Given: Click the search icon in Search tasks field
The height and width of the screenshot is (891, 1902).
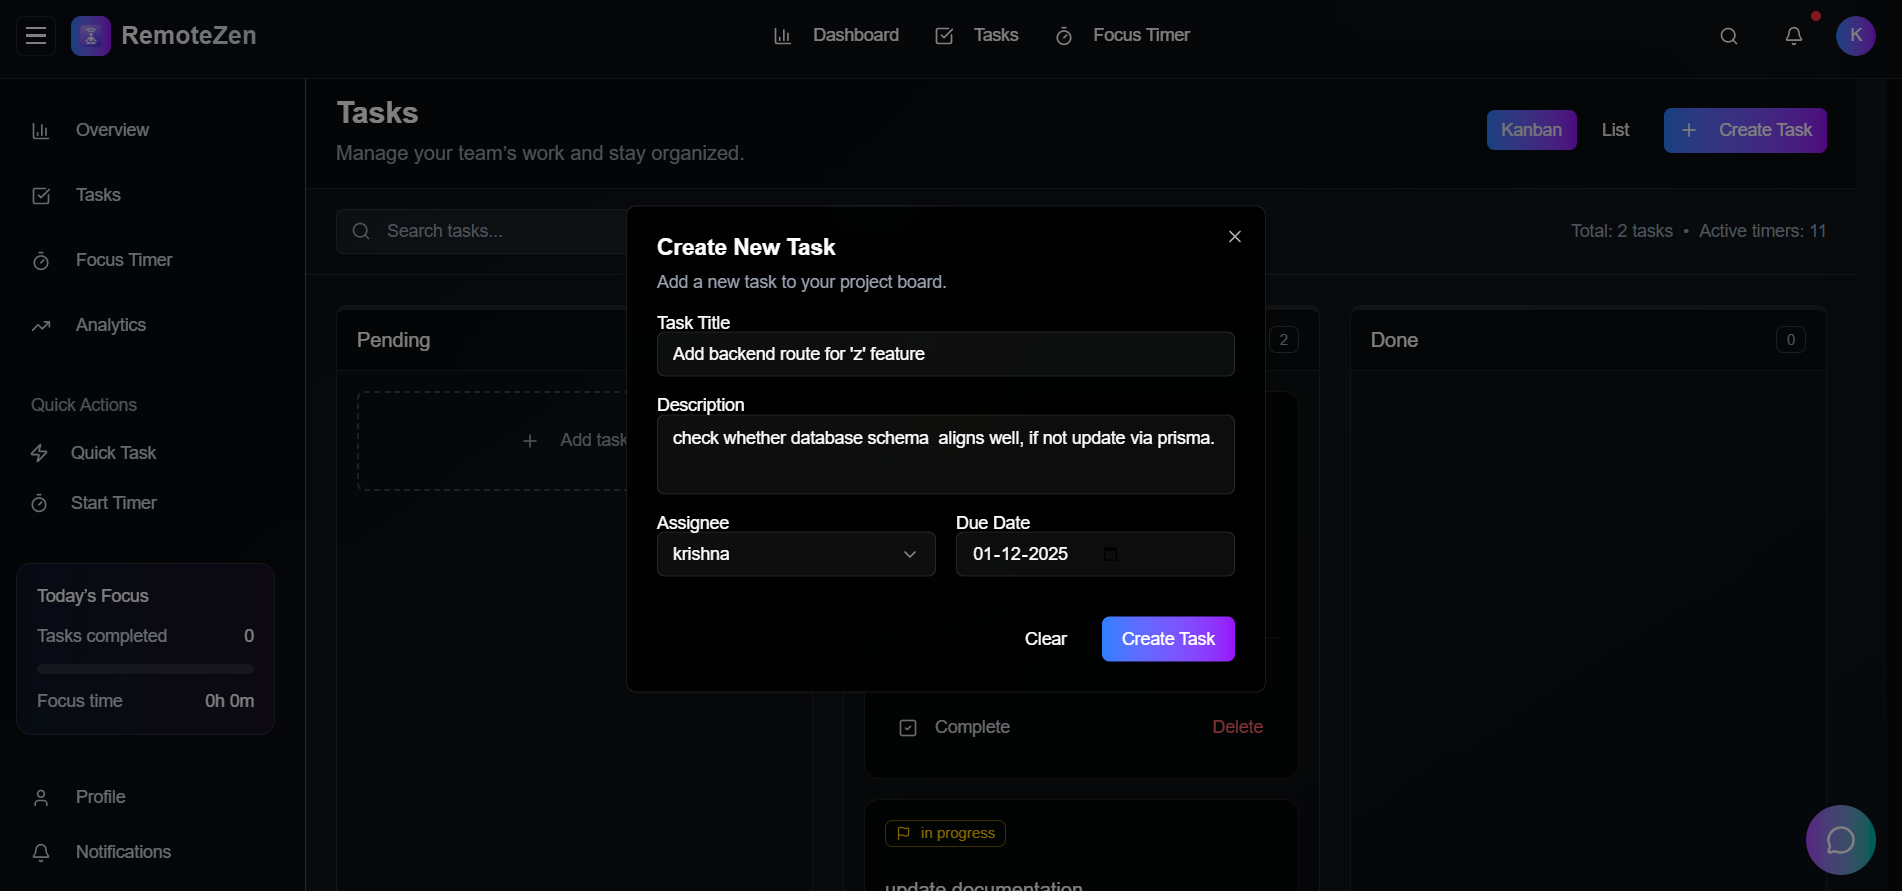Looking at the screenshot, I should (361, 231).
